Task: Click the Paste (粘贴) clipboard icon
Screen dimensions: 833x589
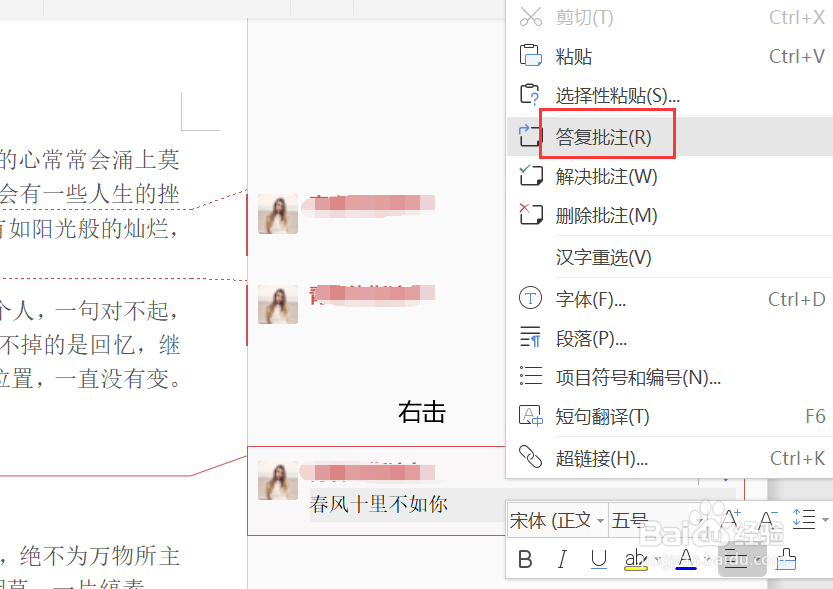Action: pos(531,56)
